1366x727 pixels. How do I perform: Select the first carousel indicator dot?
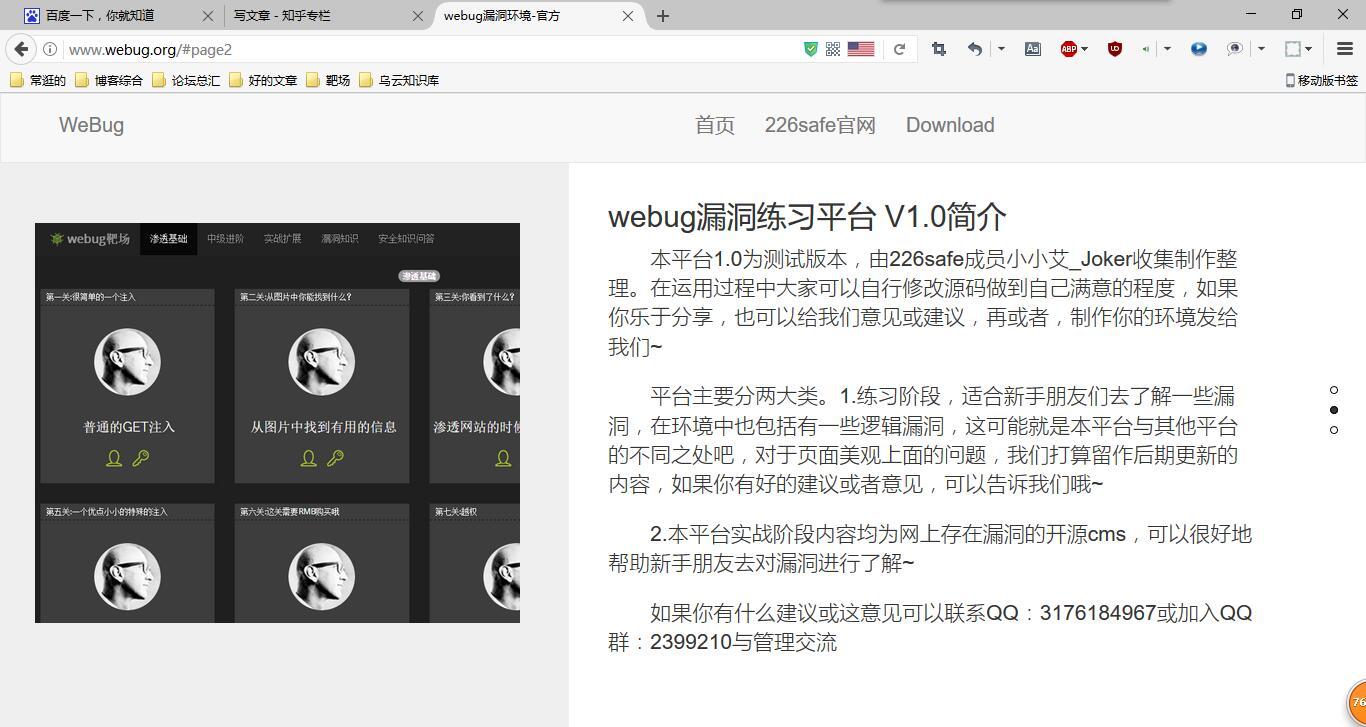point(1335,390)
